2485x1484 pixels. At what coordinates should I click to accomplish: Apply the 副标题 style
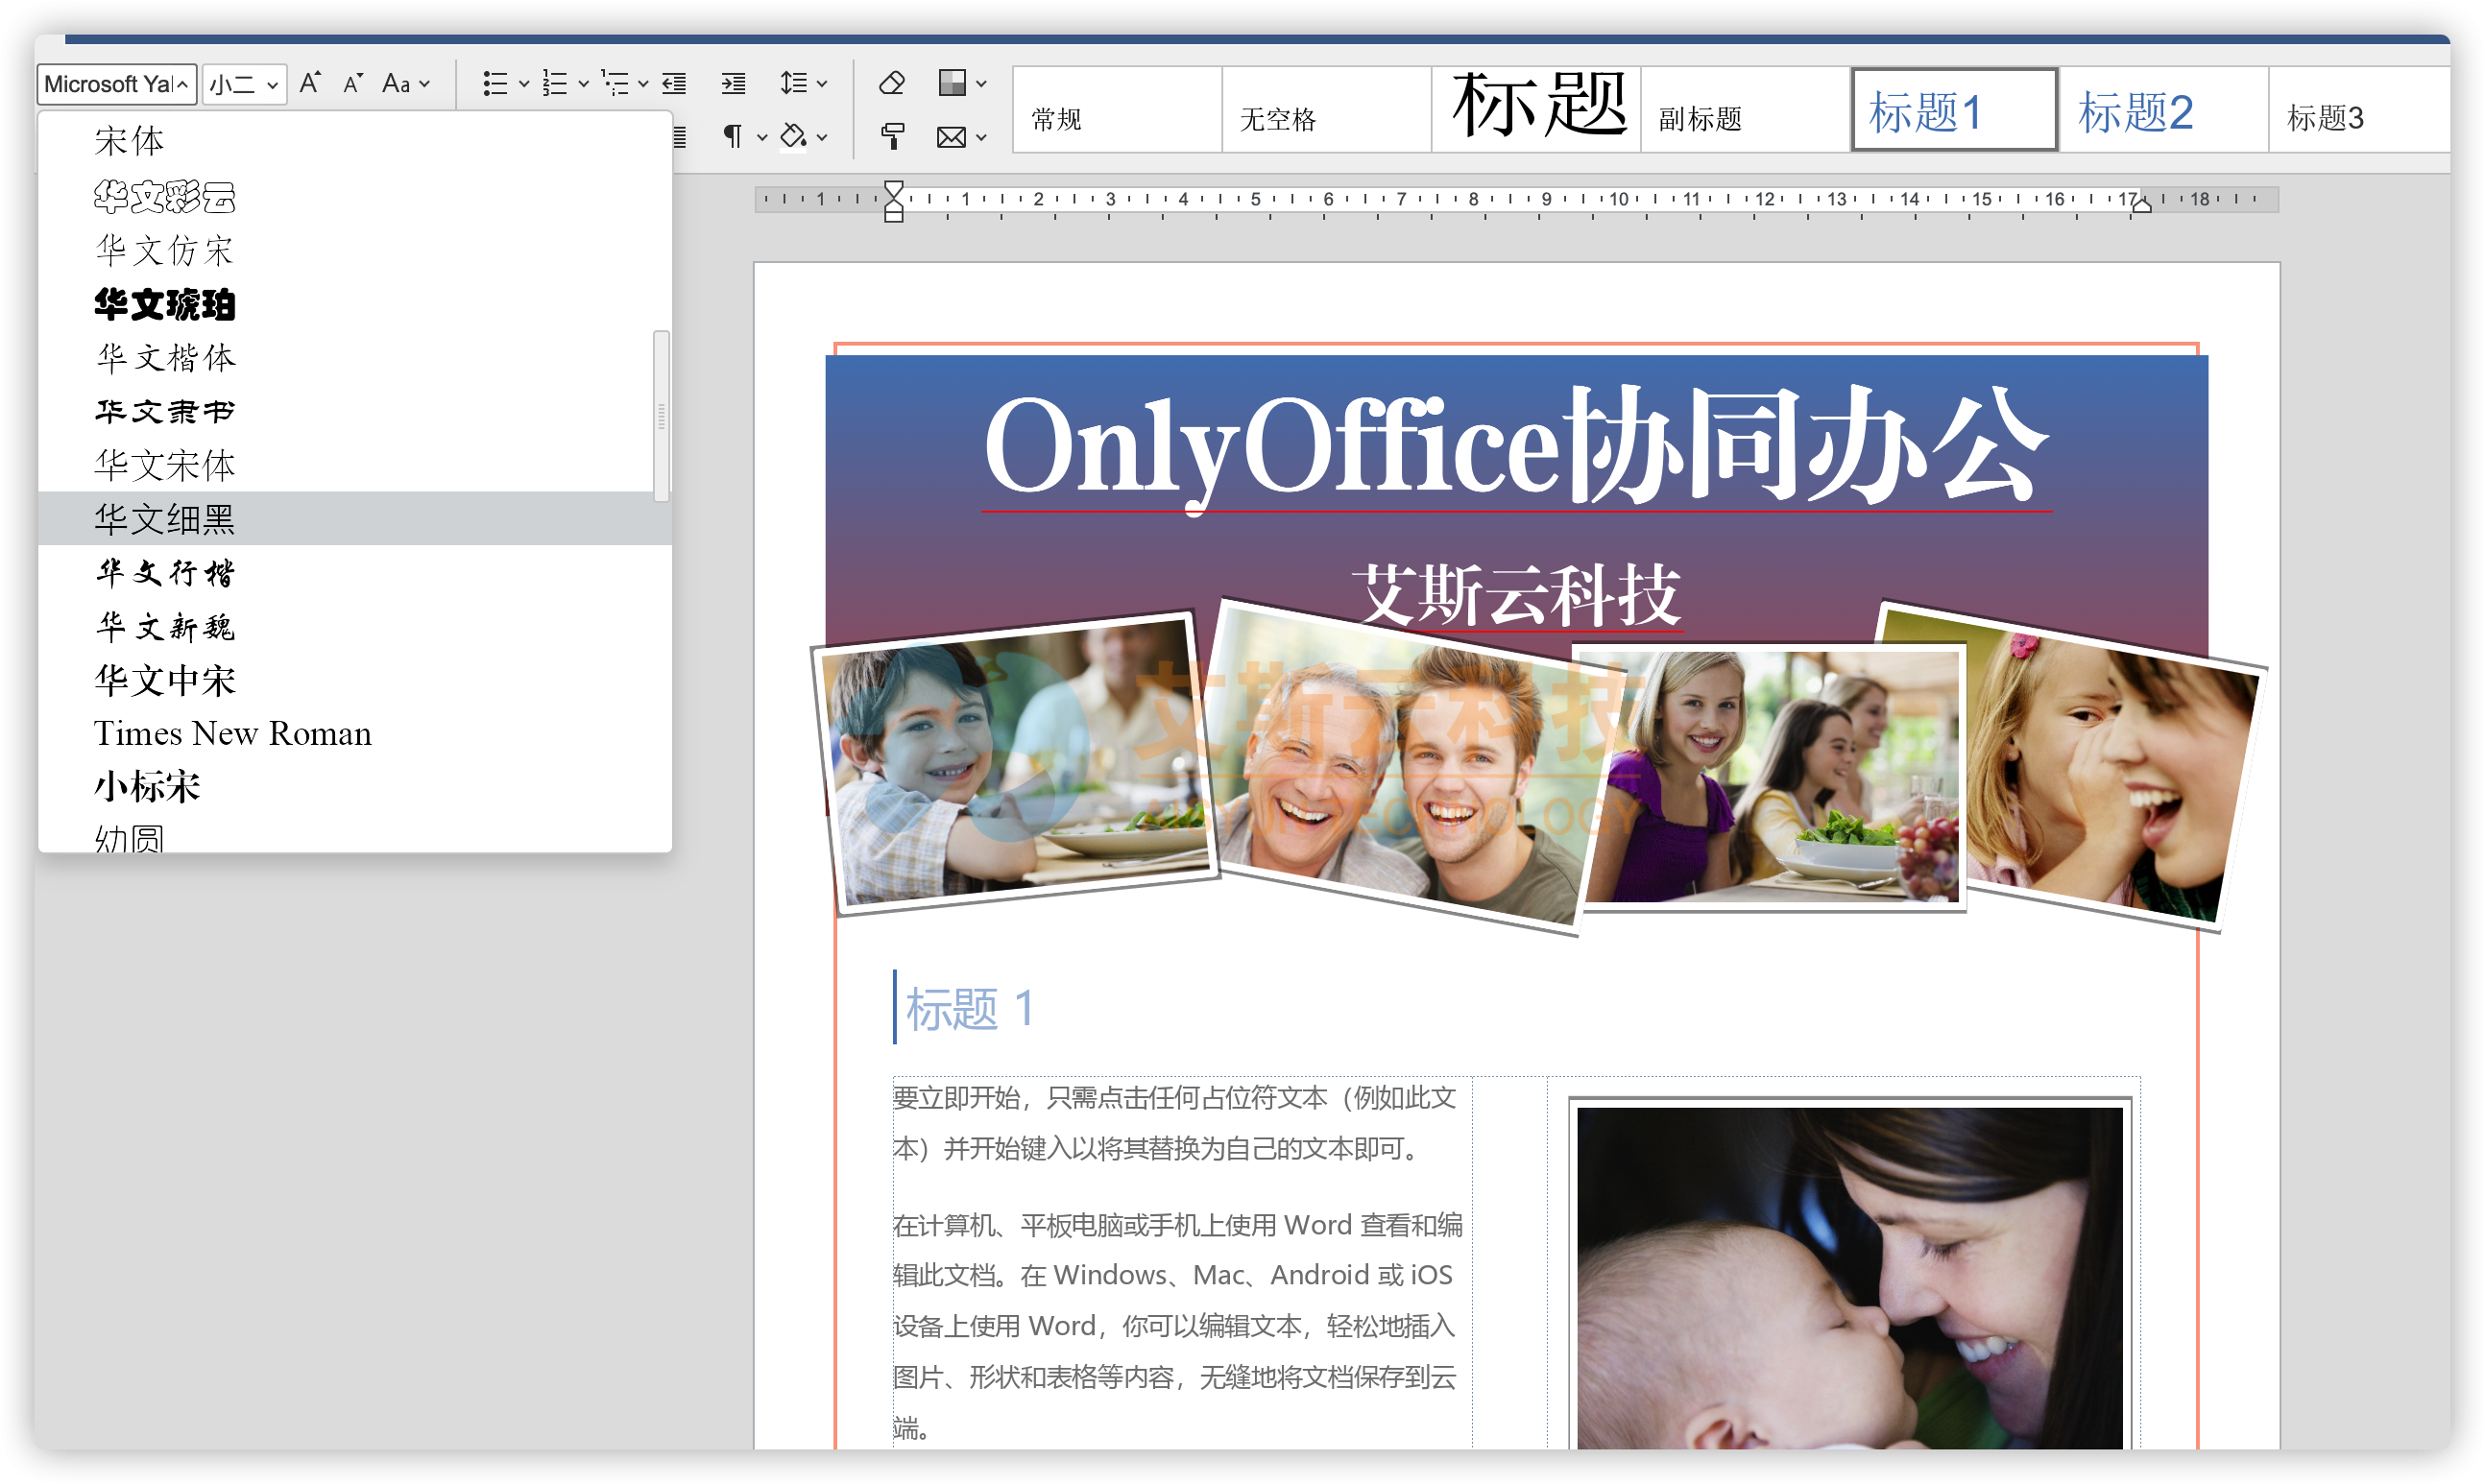point(1745,110)
